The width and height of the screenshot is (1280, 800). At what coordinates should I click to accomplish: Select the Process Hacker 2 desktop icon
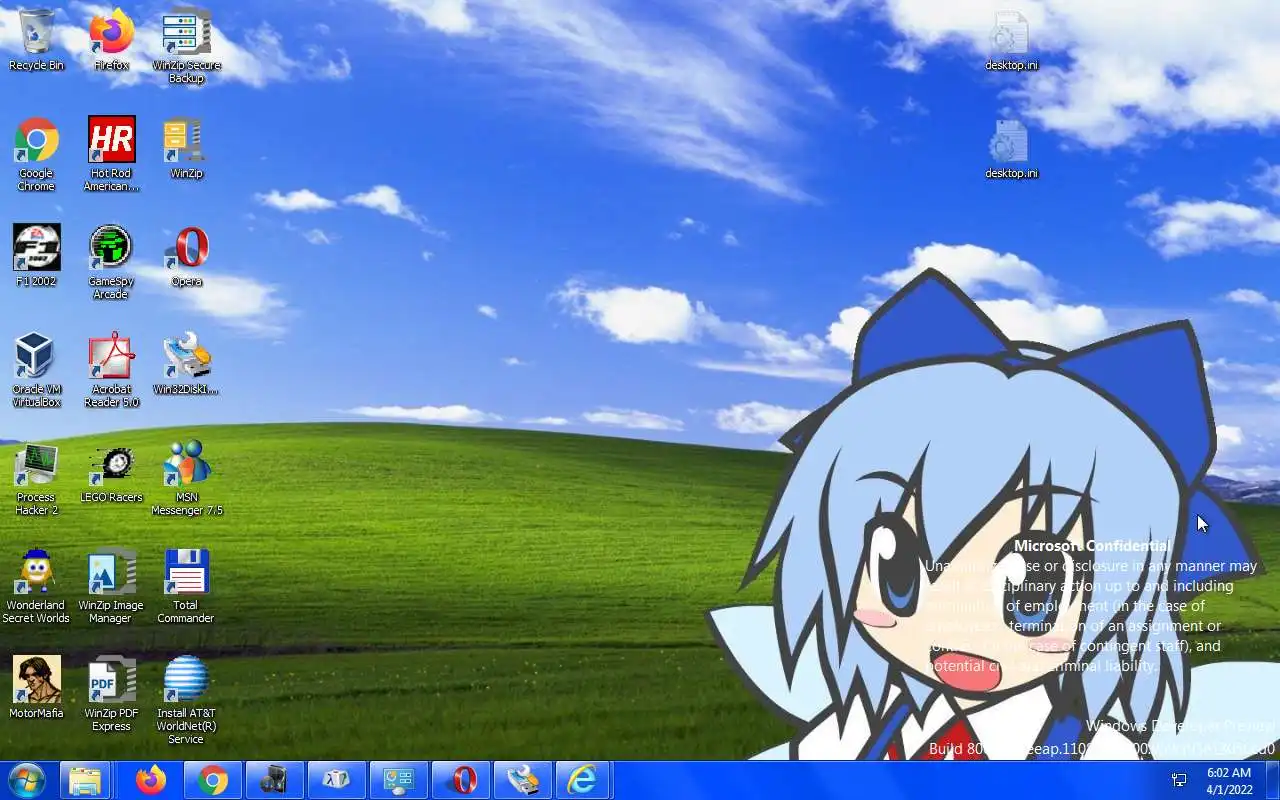[x=37, y=478]
